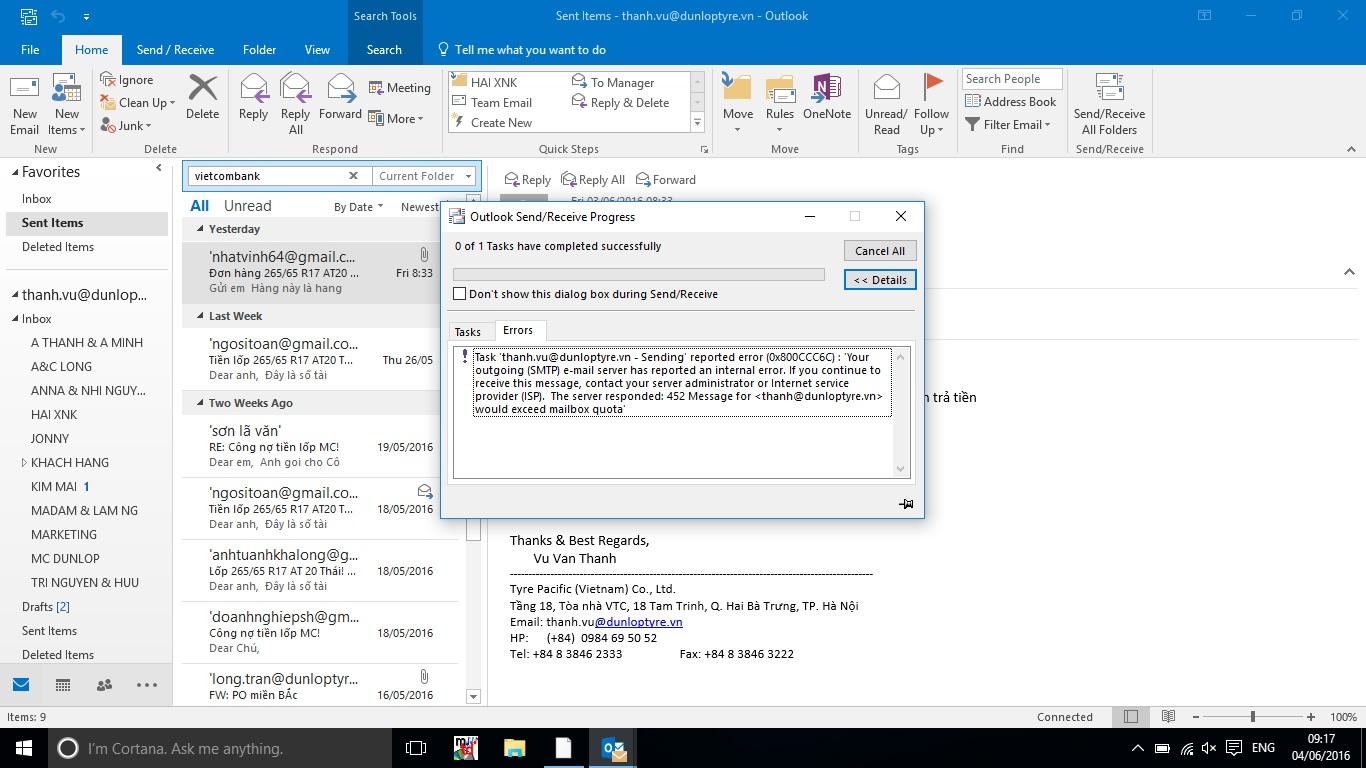The height and width of the screenshot is (768, 1366).
Task: Click Send/Receive All Folders icon
Action: [x=1109, y=88]
